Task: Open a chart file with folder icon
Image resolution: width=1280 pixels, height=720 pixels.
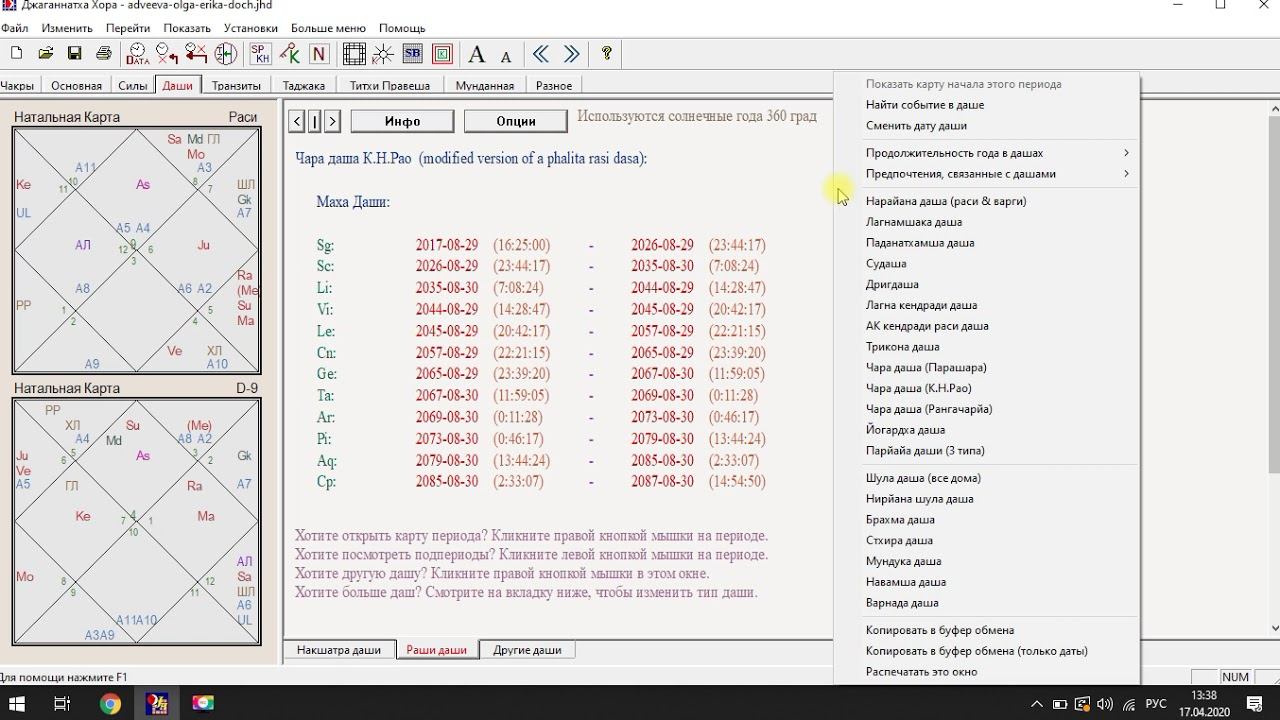Action: [46, 53]
